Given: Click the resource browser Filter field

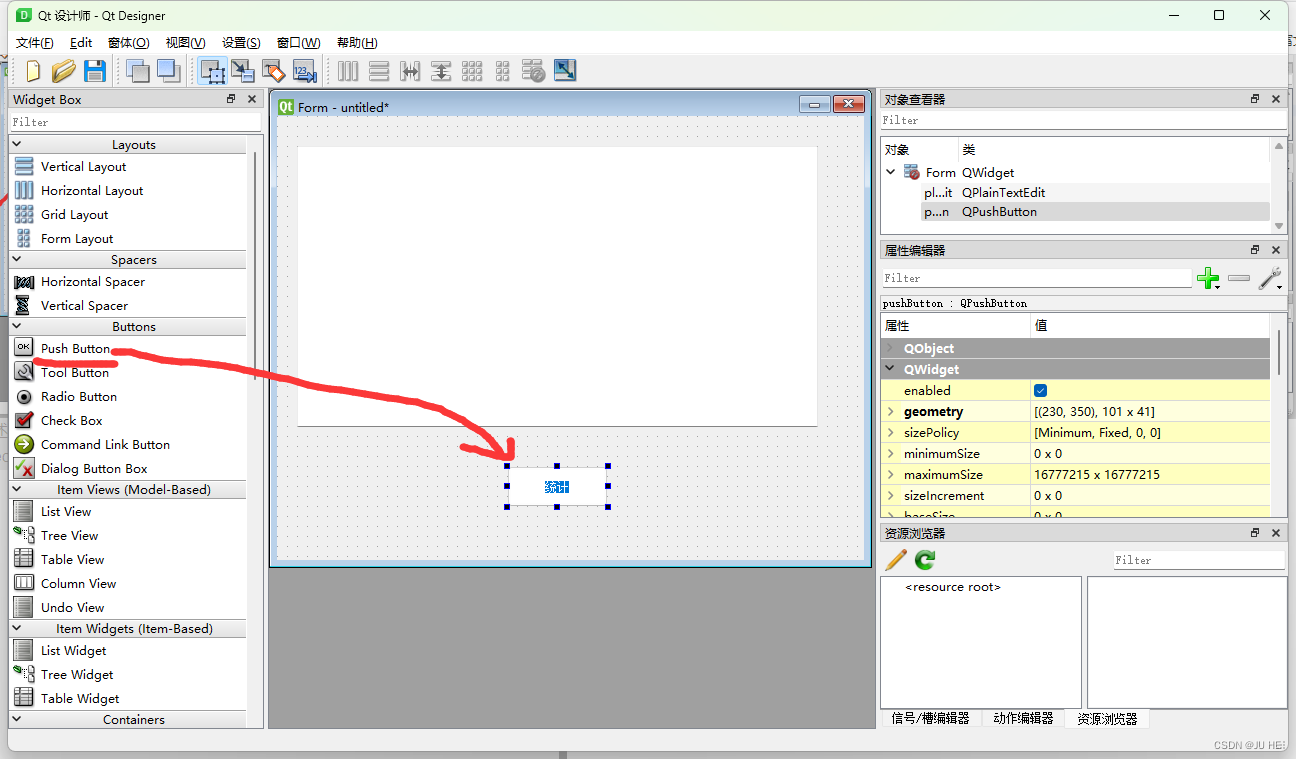Looking at the screenshot, I should 1199,560.
